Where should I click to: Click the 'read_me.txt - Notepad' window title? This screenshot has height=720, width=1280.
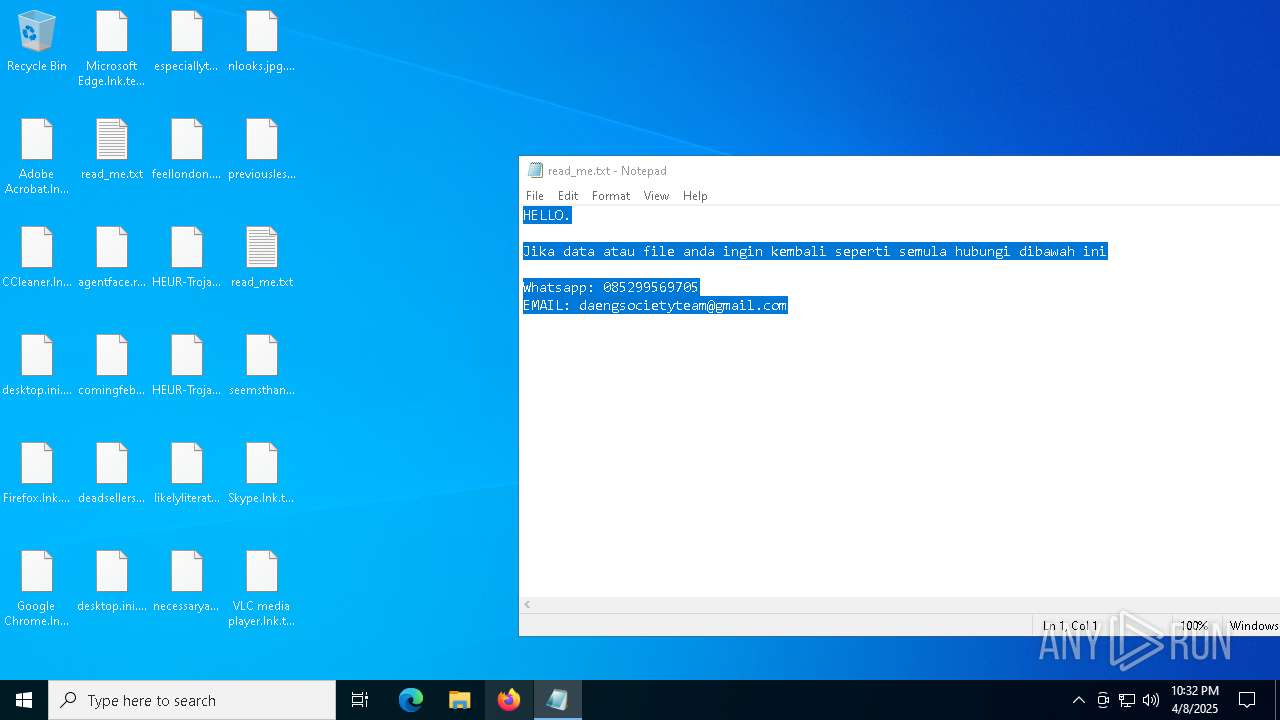click(607, 171)
